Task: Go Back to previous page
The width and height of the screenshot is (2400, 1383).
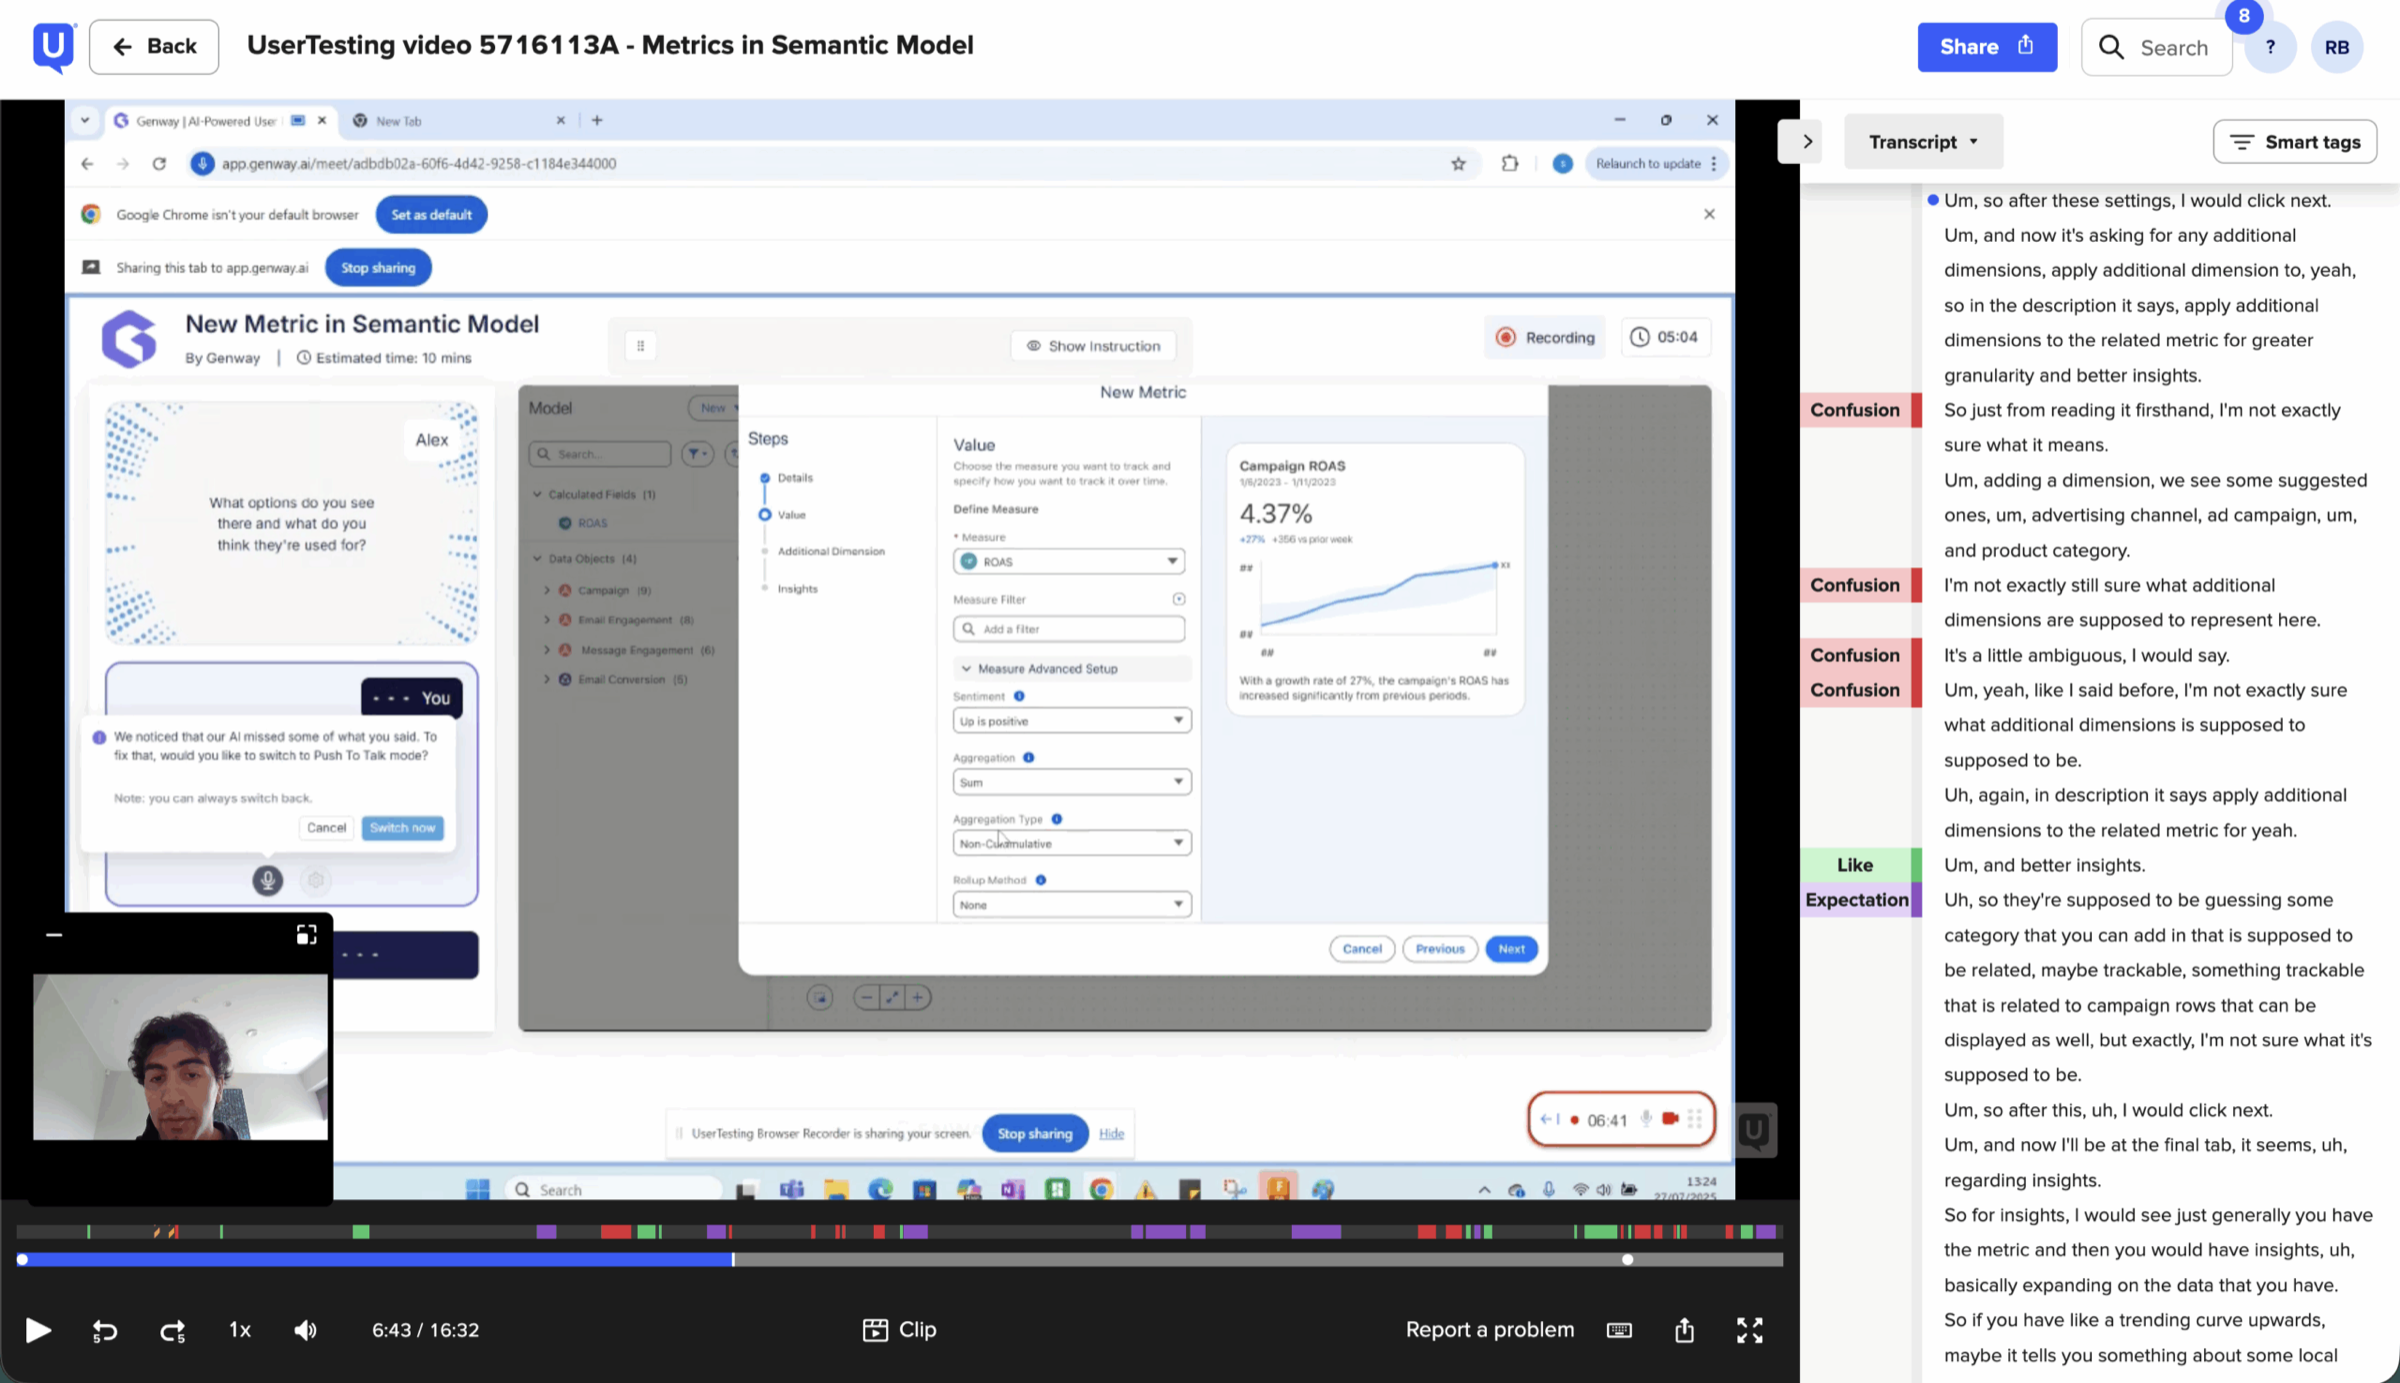Action: (x=154, y=46)
